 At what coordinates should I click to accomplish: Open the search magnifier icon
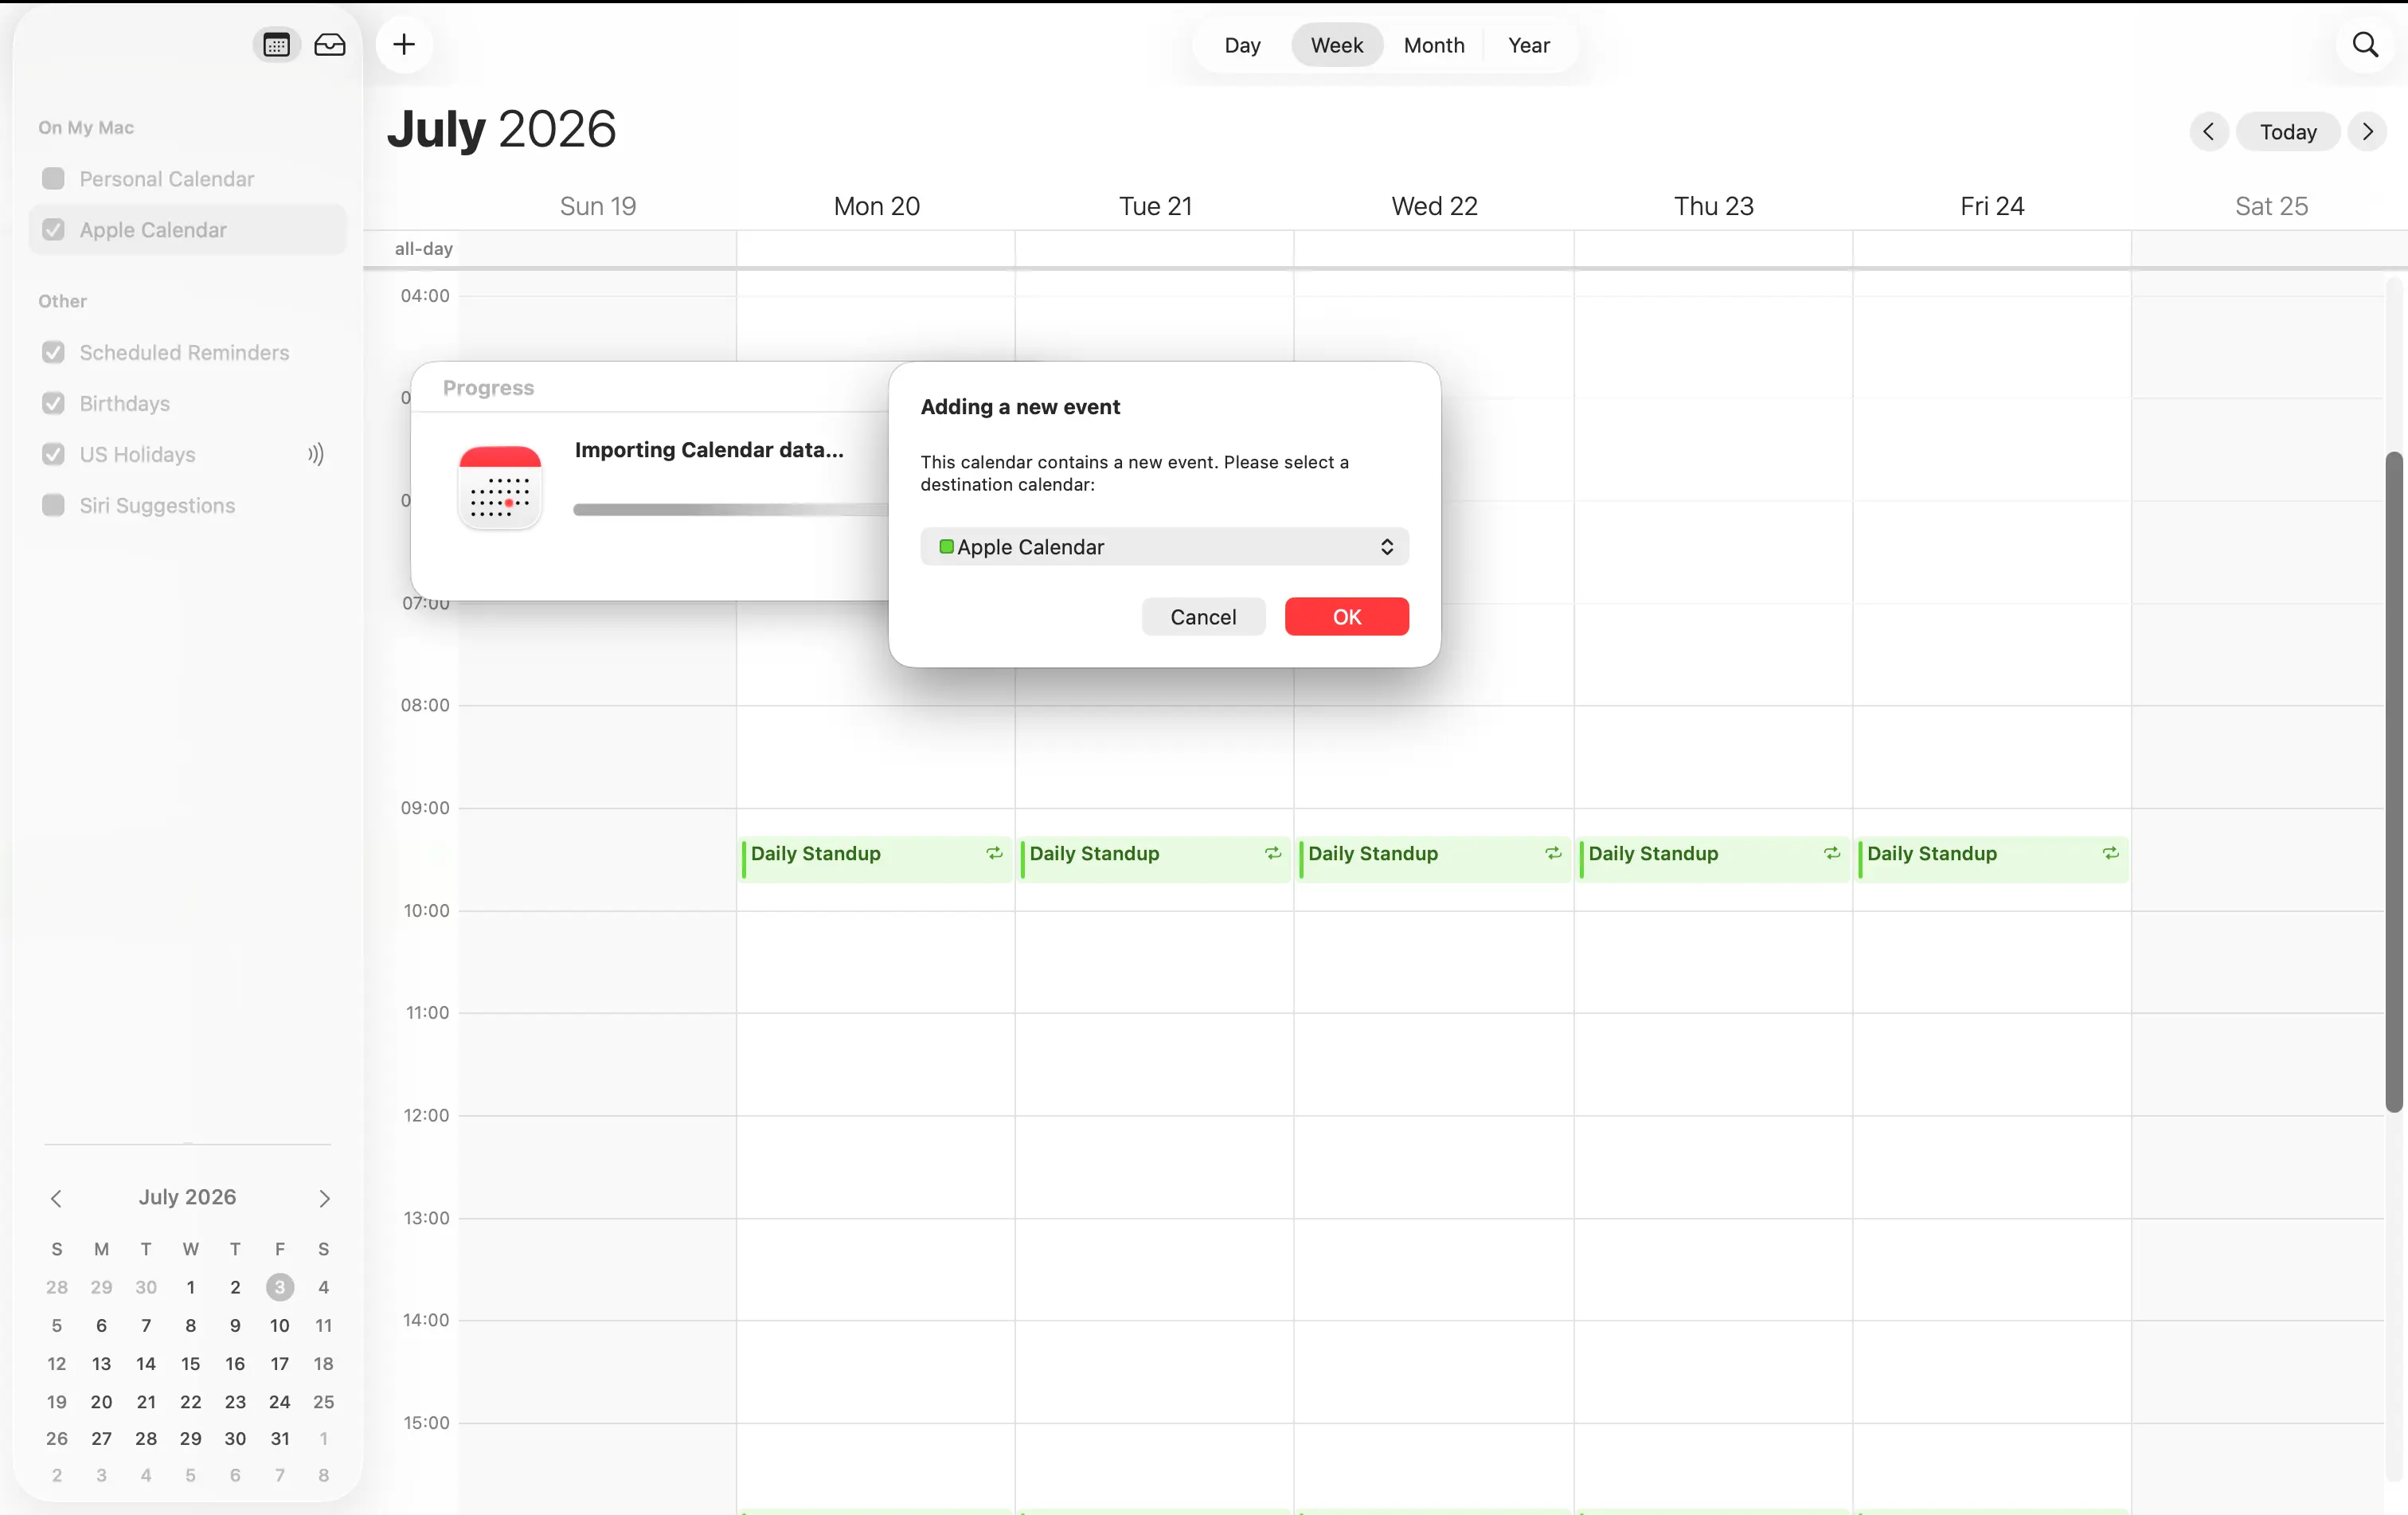pyautogui.click(x=2365, y=45)
